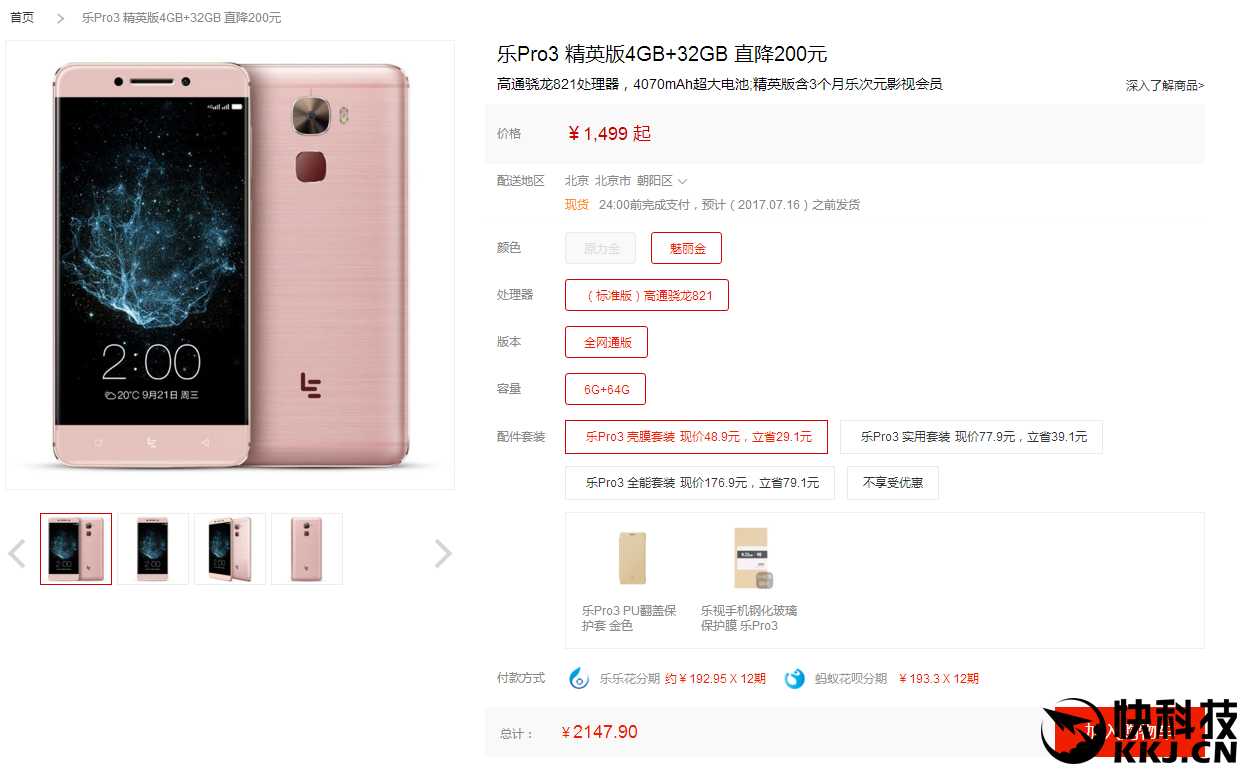Select 乐Pro3 全能套装 bundle option
The height and width of the screenshot is (774, 1247).
coord(700,483)
